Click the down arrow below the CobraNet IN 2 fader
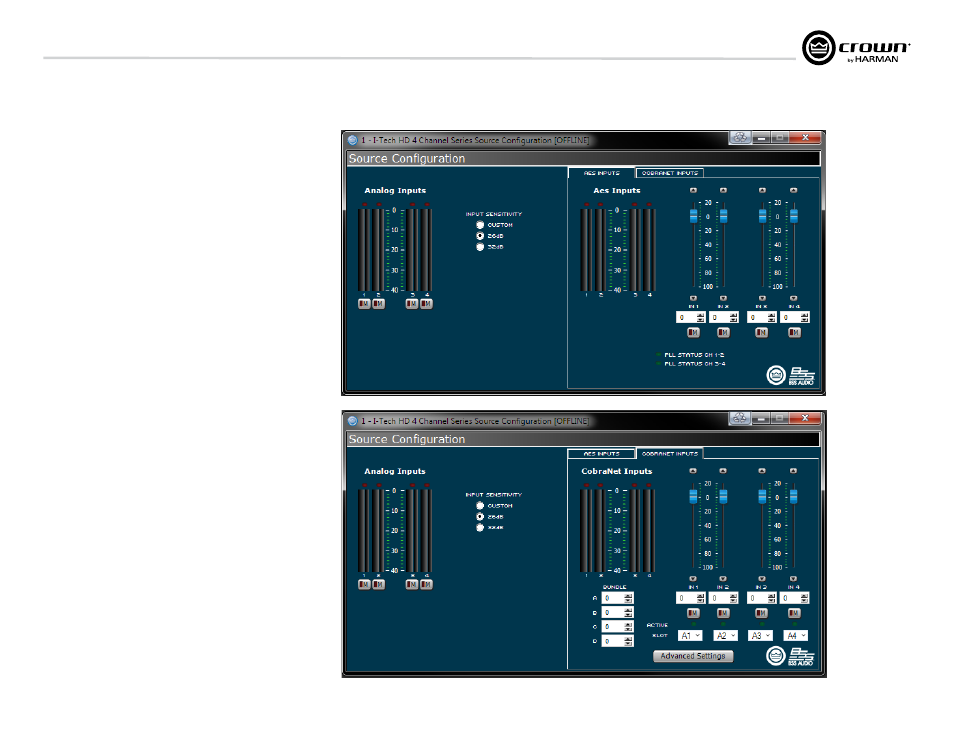The height and width of the screenshot is (737, 954). coord(723,579)
